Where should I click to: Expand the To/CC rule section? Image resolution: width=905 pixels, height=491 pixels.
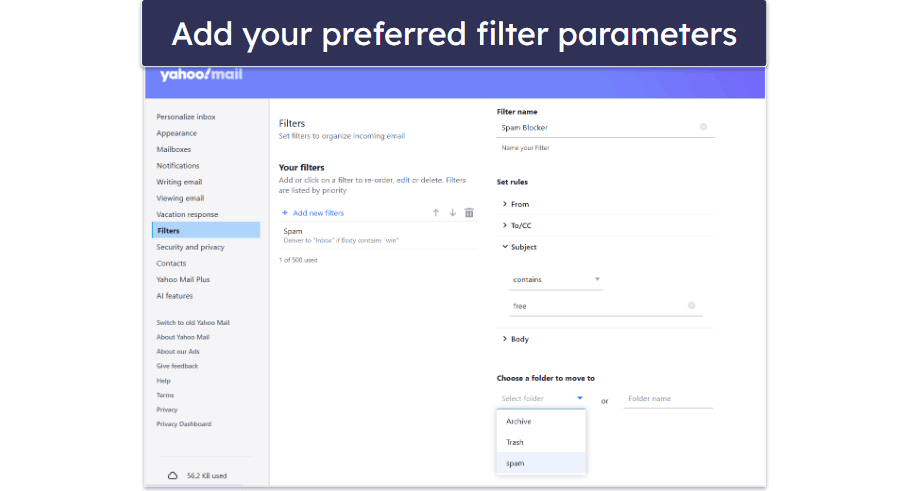point(605,226)
